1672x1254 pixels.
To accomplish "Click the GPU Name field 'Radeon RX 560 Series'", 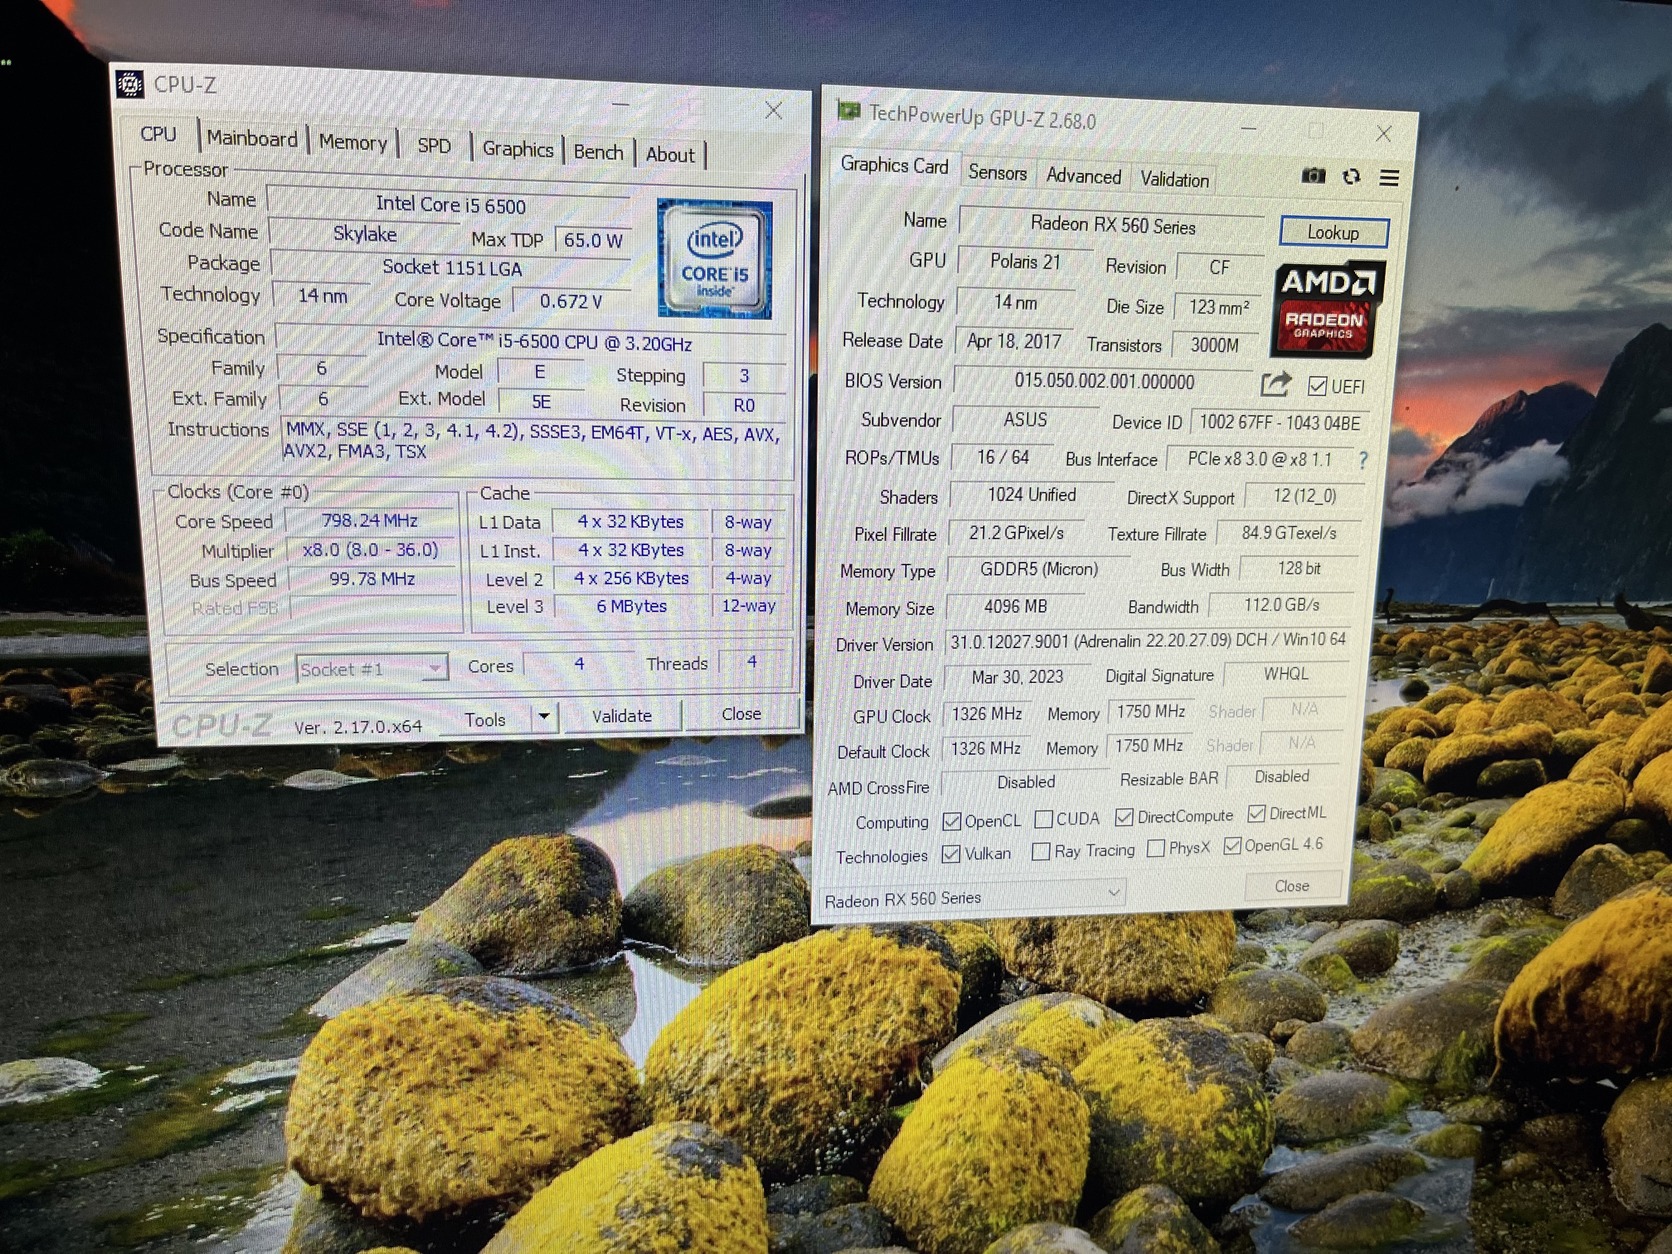I will (1113, 226).
